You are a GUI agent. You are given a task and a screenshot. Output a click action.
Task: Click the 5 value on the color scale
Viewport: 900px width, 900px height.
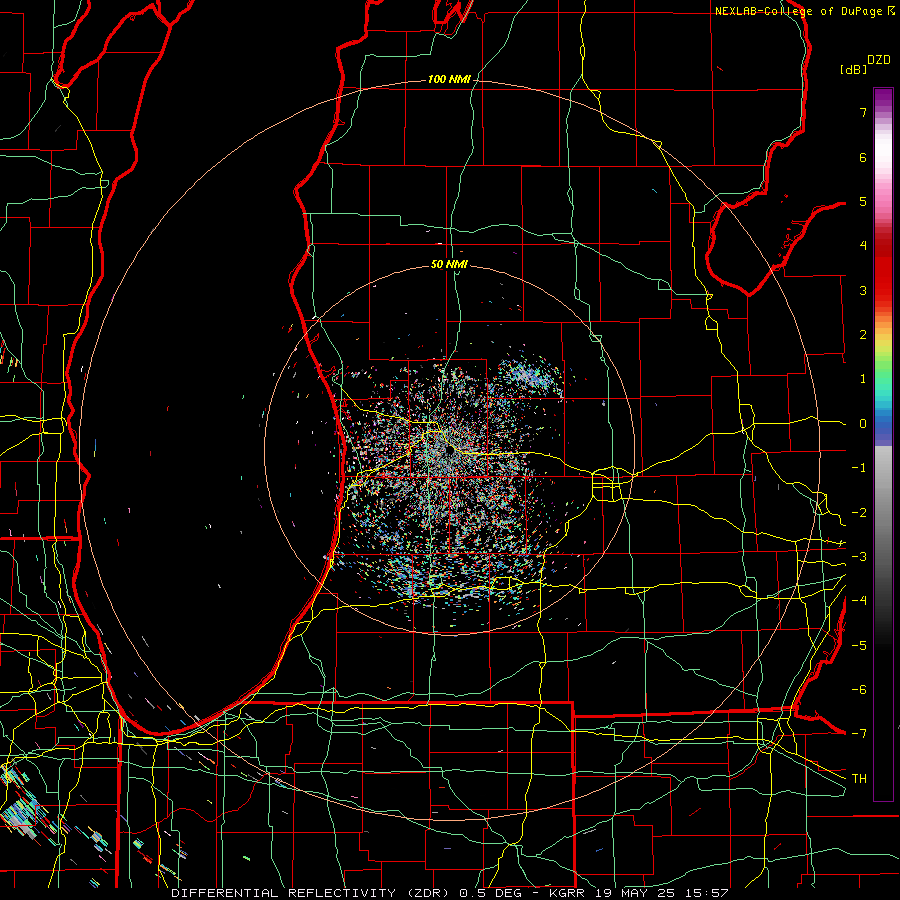point(863,201)
